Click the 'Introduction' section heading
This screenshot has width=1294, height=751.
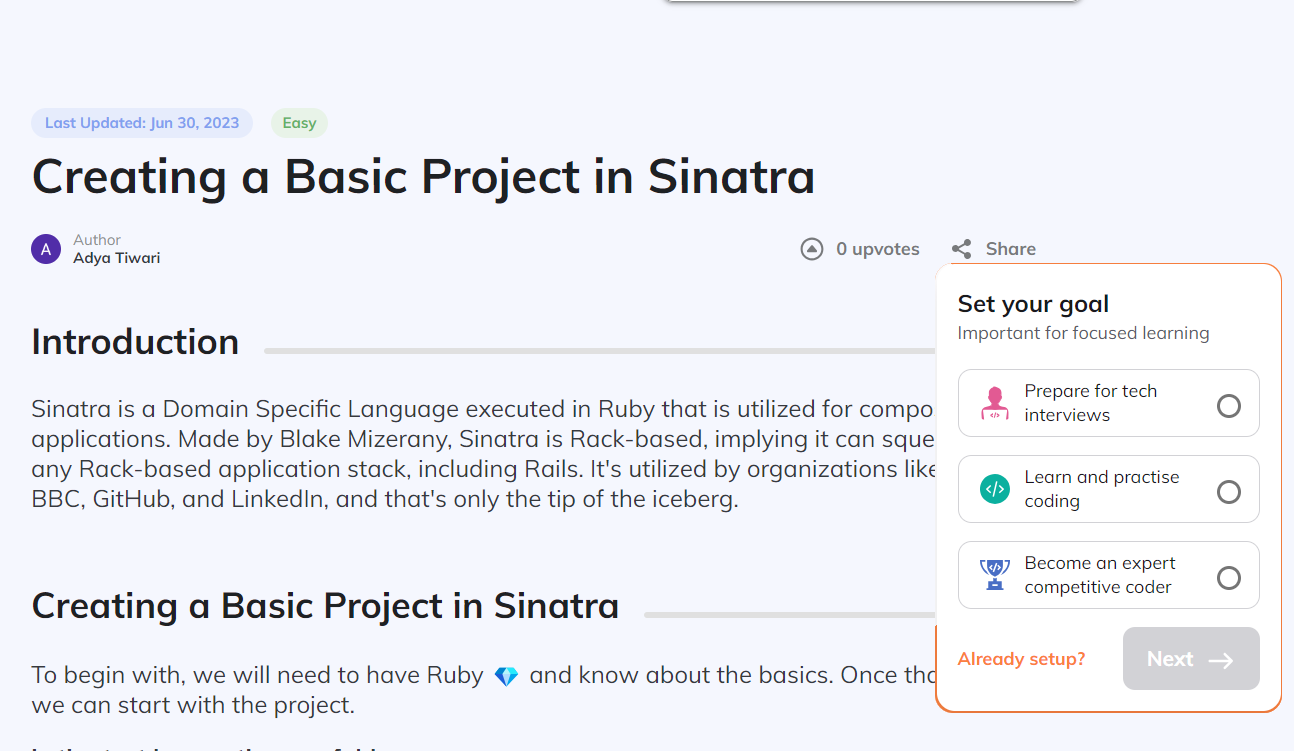click(135, 342)
